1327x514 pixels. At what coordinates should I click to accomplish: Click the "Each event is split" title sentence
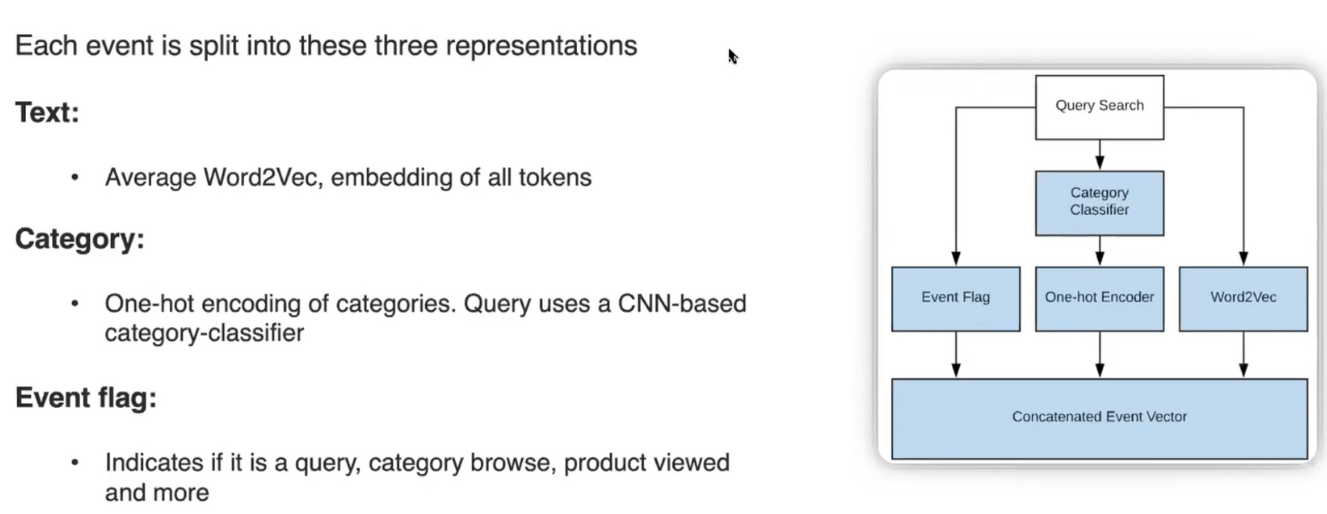click(326, 46)
